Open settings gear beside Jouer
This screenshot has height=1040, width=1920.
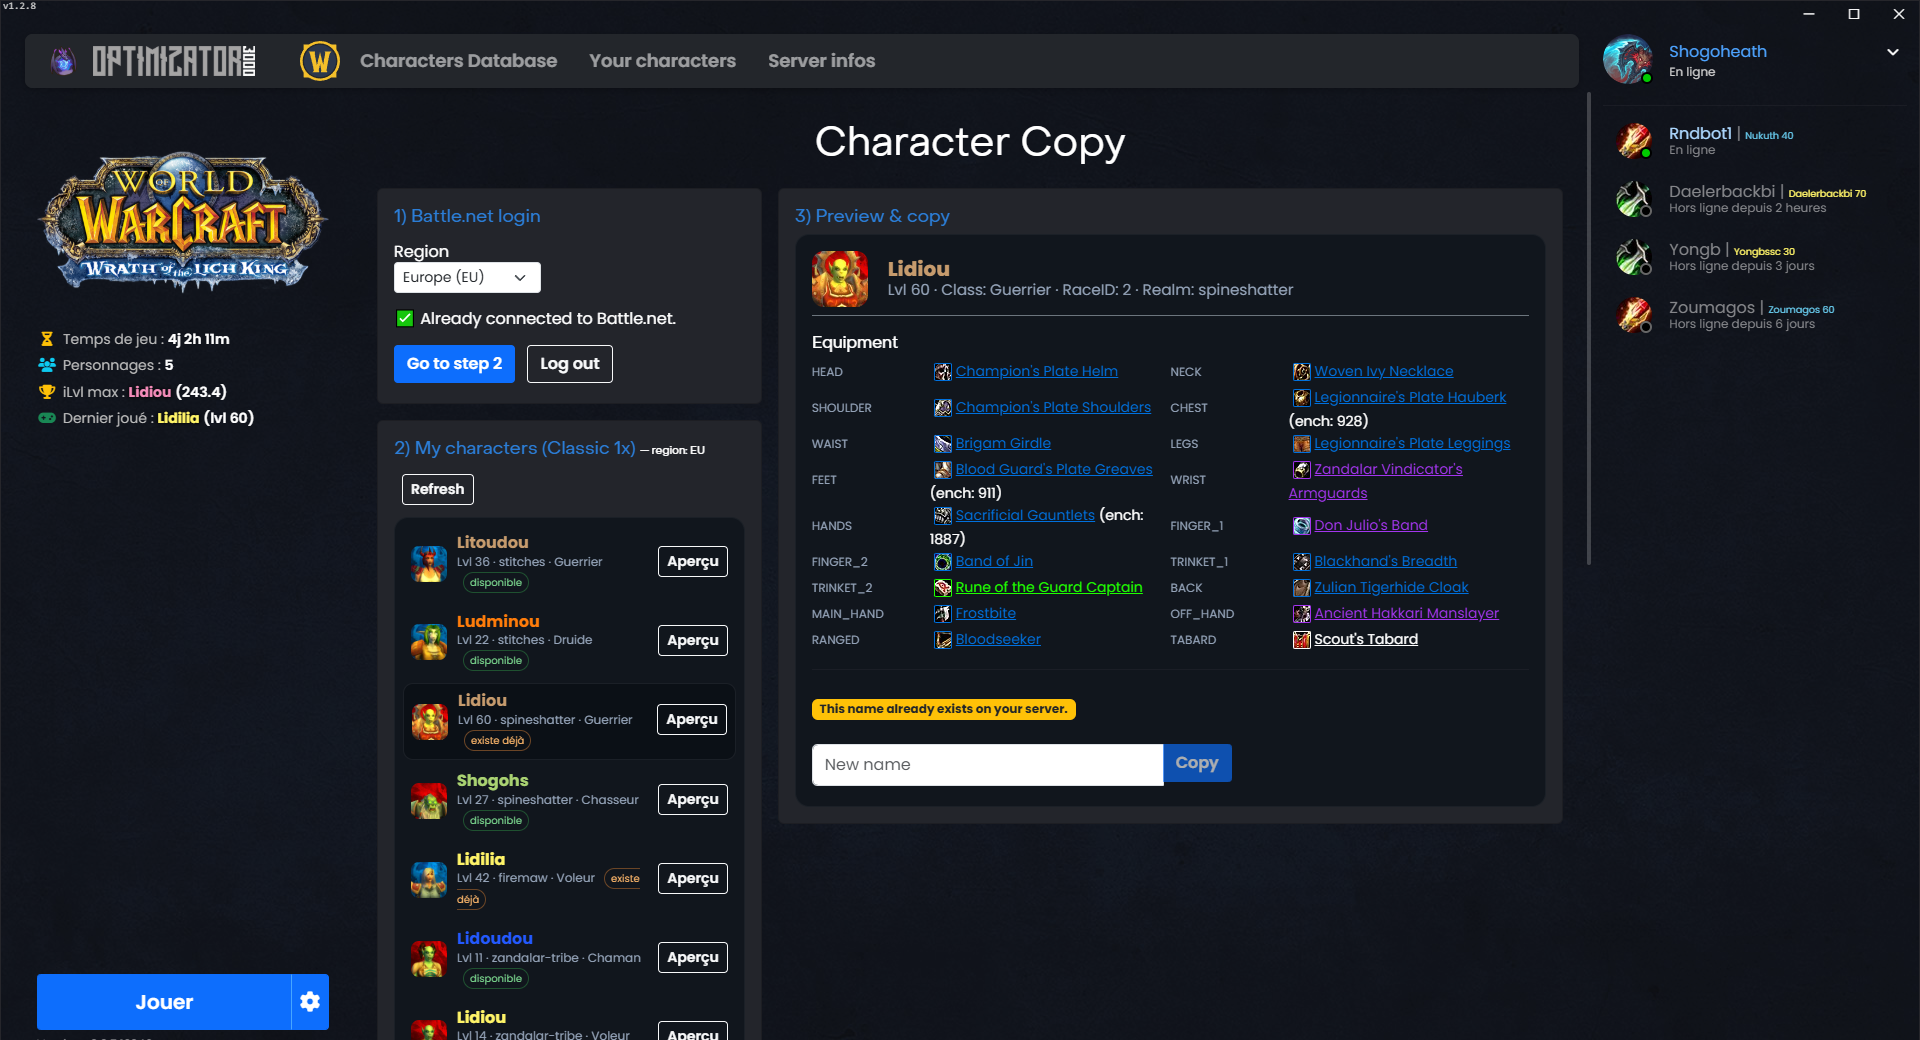310,1002
